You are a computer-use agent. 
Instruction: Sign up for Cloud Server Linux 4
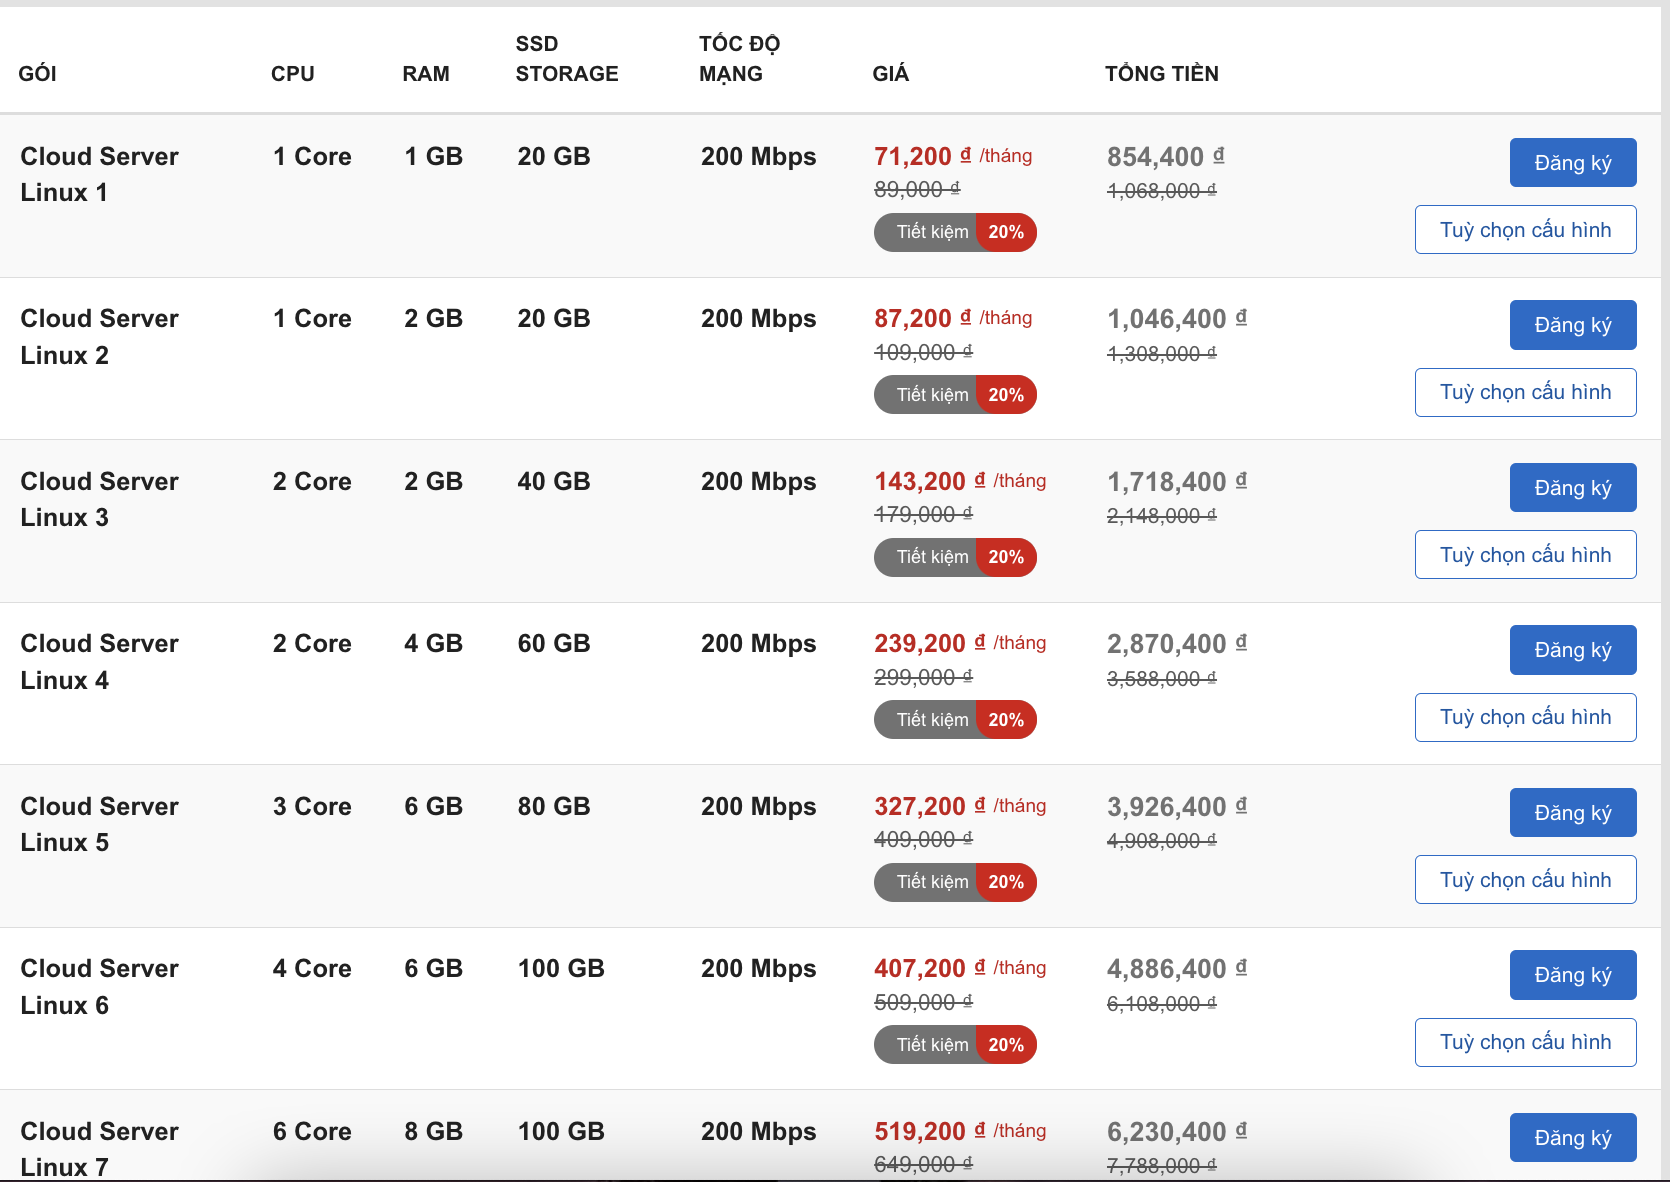(1573, 650)
